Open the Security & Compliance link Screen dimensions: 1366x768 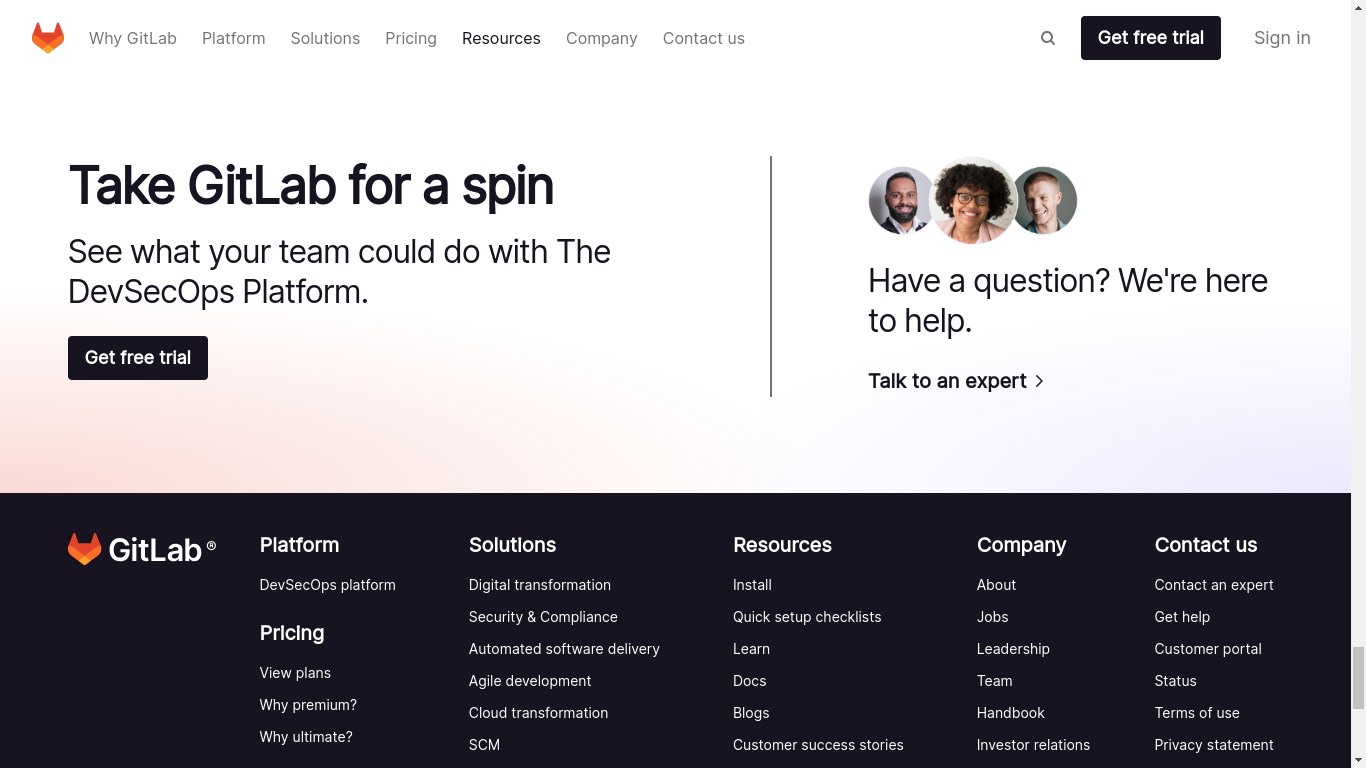543,617
